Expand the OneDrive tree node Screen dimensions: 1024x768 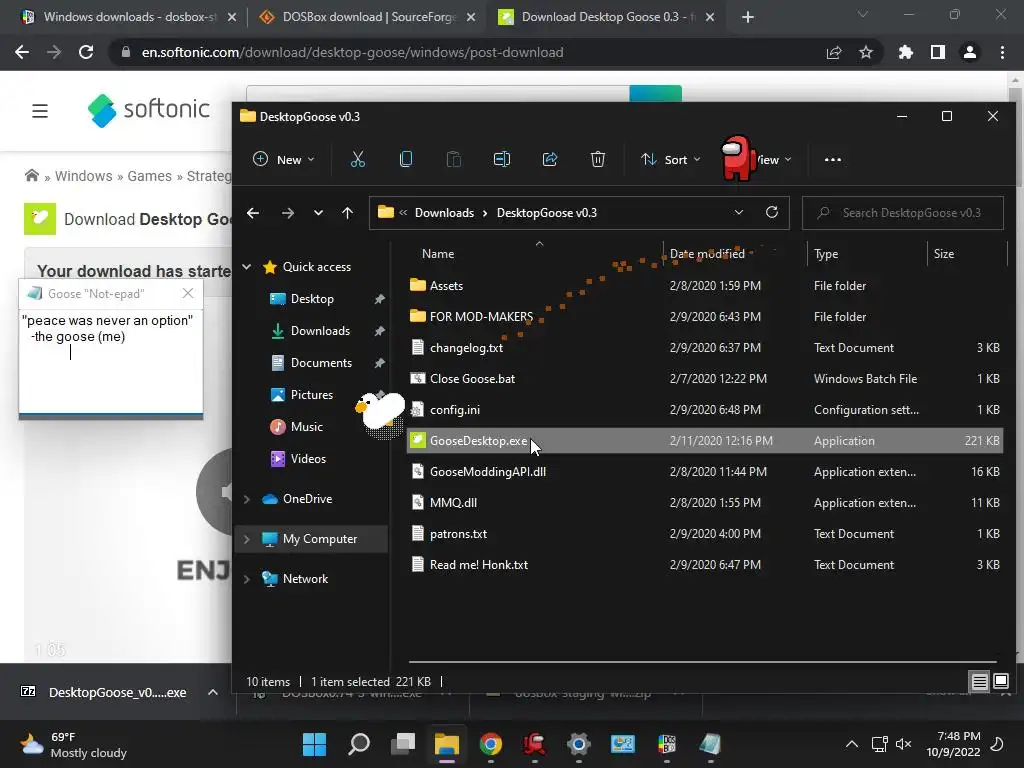[x=247, y=499]
